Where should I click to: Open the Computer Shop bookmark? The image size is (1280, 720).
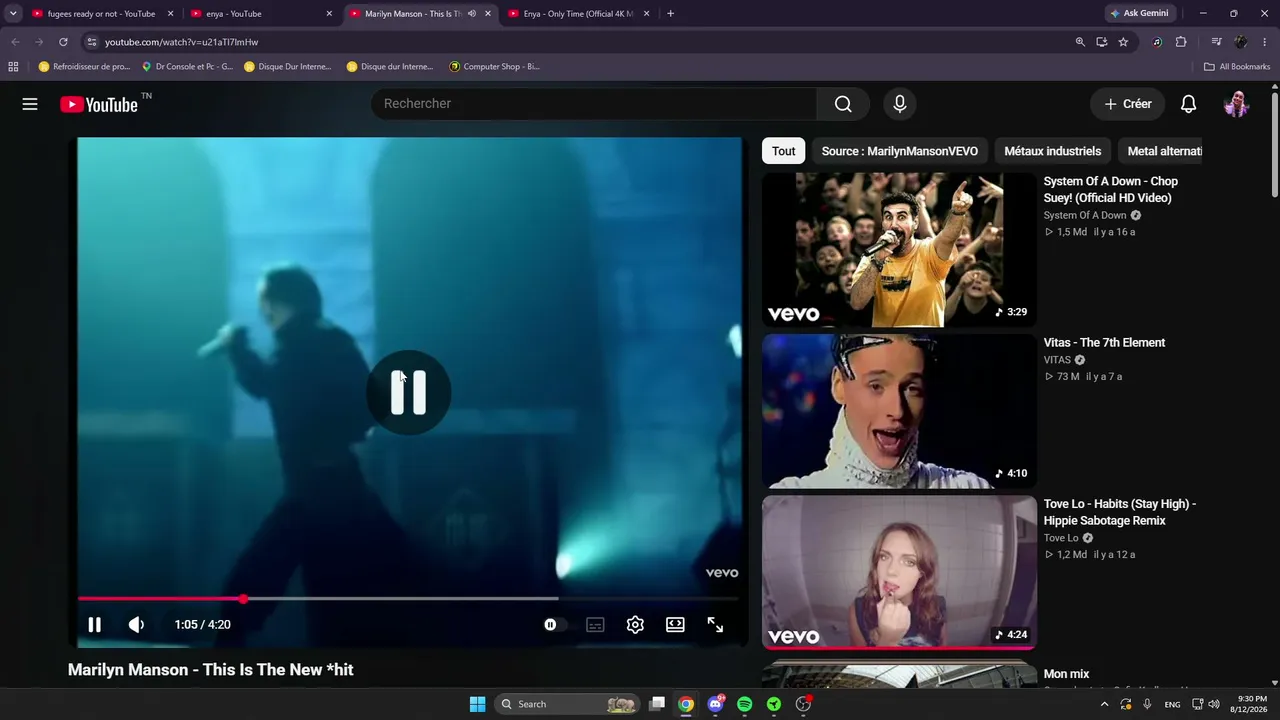(495, 67)
